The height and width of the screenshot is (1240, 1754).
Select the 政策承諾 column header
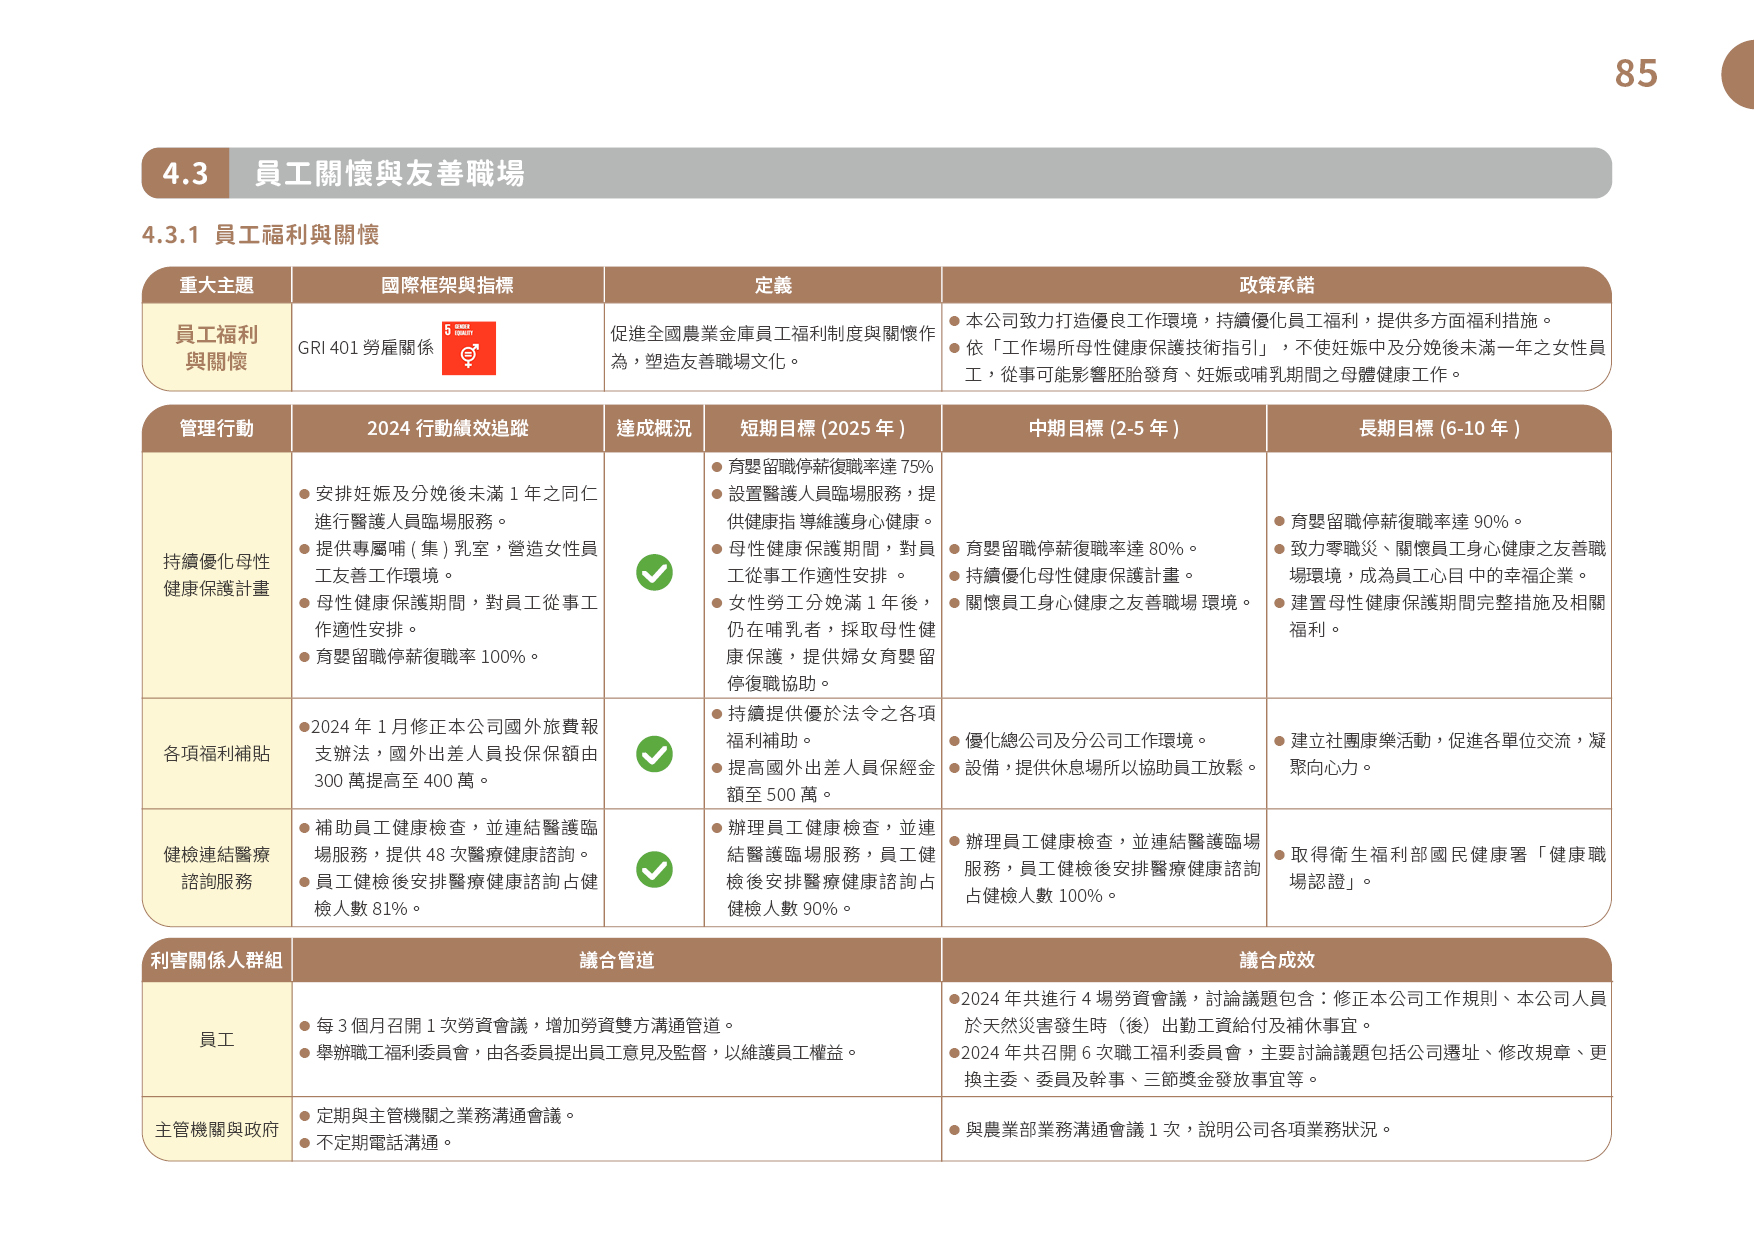pos(1275,286)
